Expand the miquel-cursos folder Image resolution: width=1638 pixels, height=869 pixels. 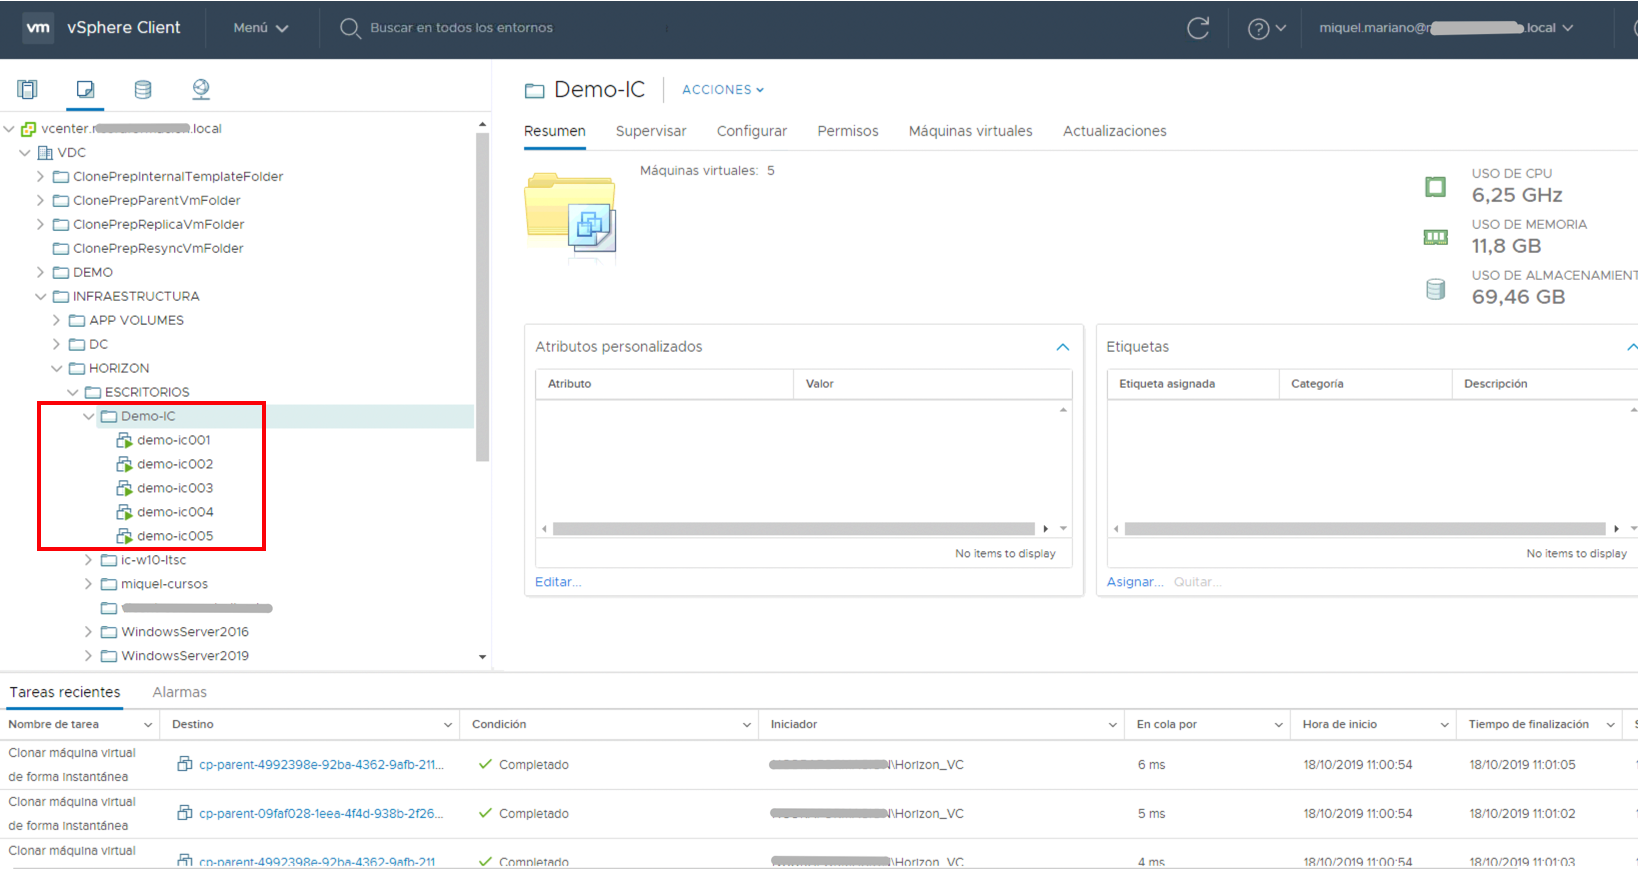tap(88, 584)
